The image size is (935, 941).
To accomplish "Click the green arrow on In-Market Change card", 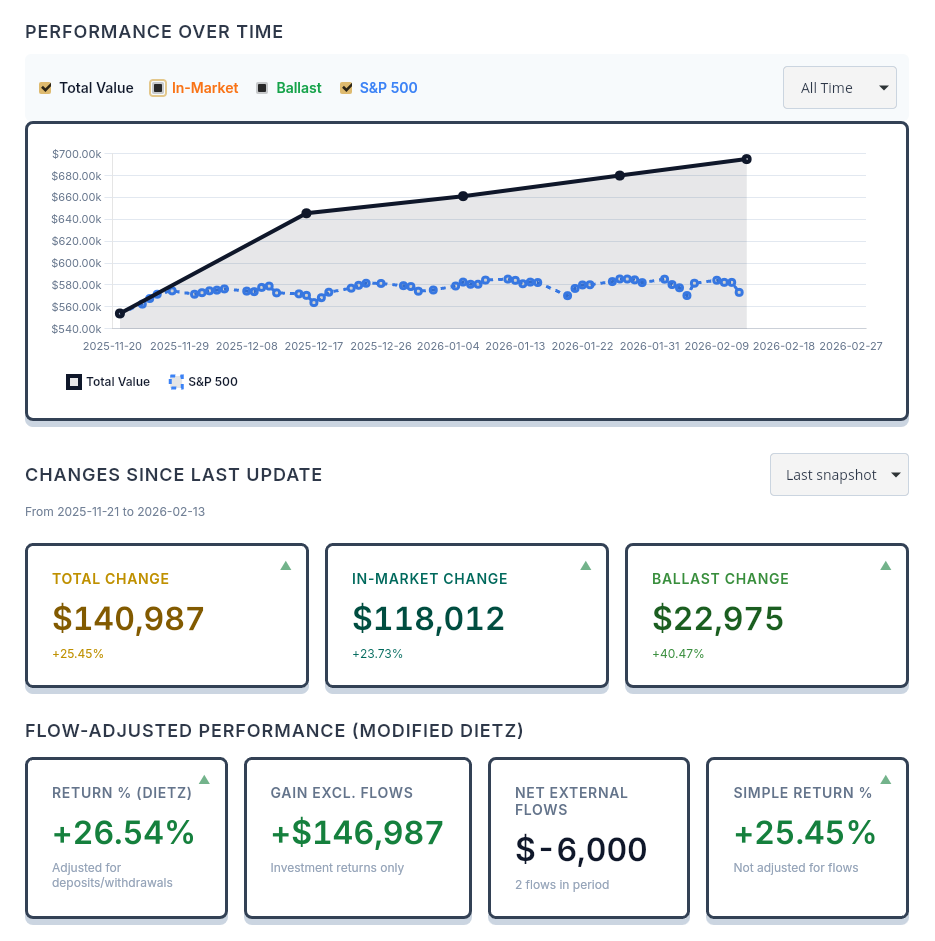I will click(585, 565).
